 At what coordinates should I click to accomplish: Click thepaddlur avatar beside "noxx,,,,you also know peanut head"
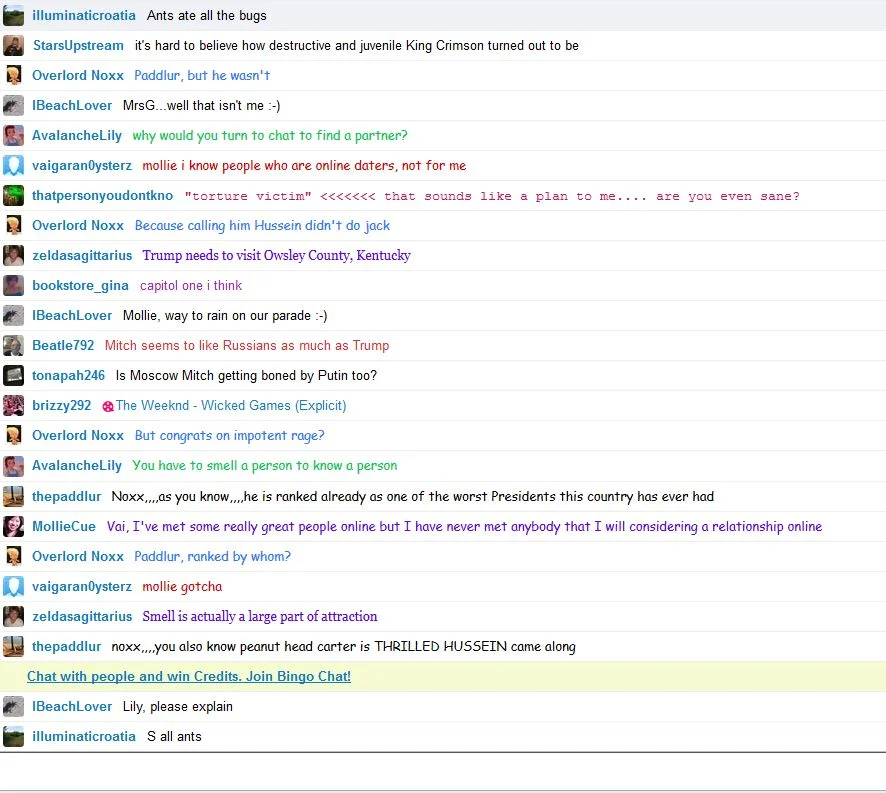tap(14, 646)
